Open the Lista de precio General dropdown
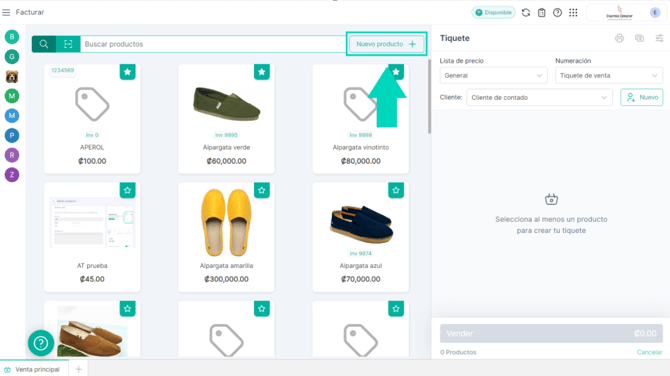 (494, 76)
